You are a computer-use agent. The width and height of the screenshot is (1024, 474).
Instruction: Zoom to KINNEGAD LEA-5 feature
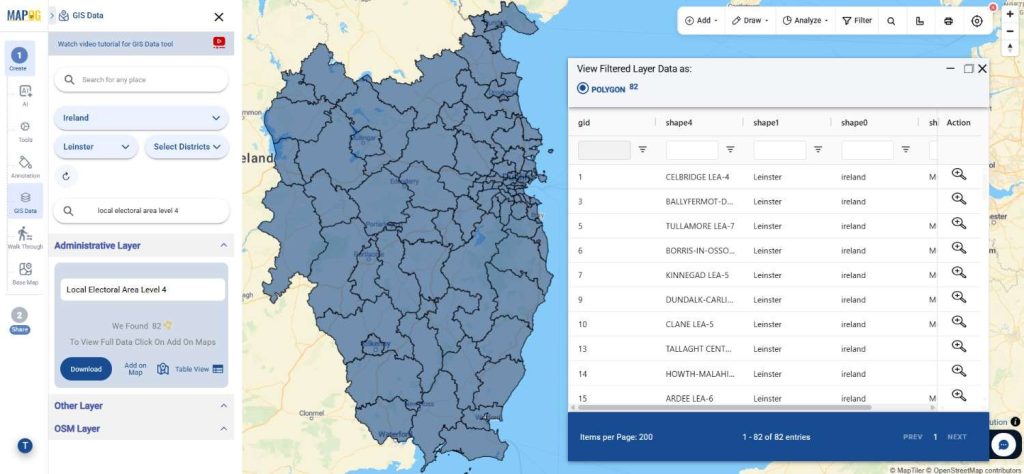[958, 272]
